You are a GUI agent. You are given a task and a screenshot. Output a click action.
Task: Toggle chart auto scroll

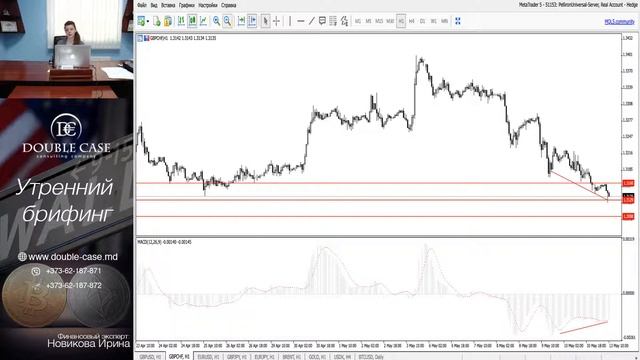coord(241,21)
